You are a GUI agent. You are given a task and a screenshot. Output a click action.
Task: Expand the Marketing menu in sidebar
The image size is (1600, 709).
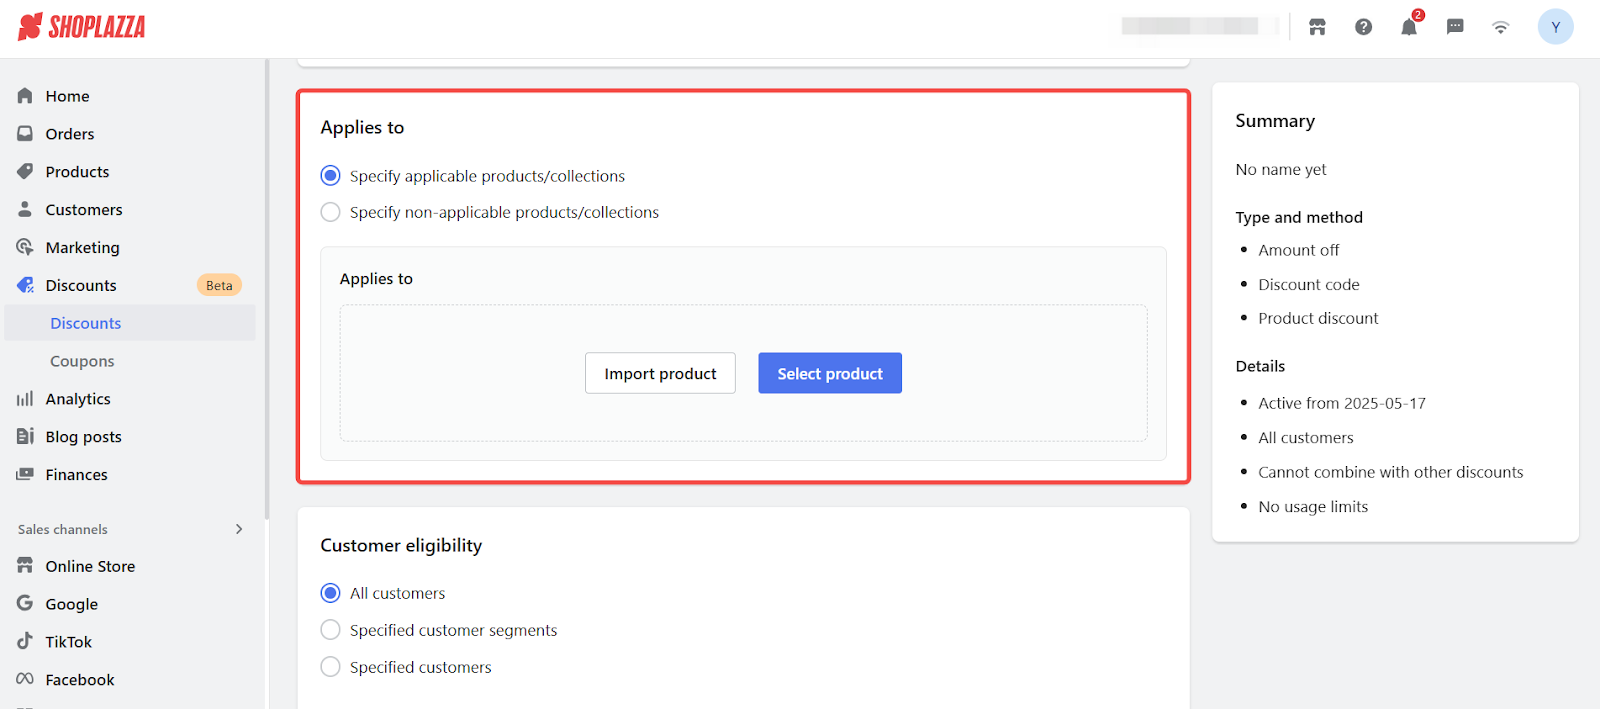pos(82,247)
